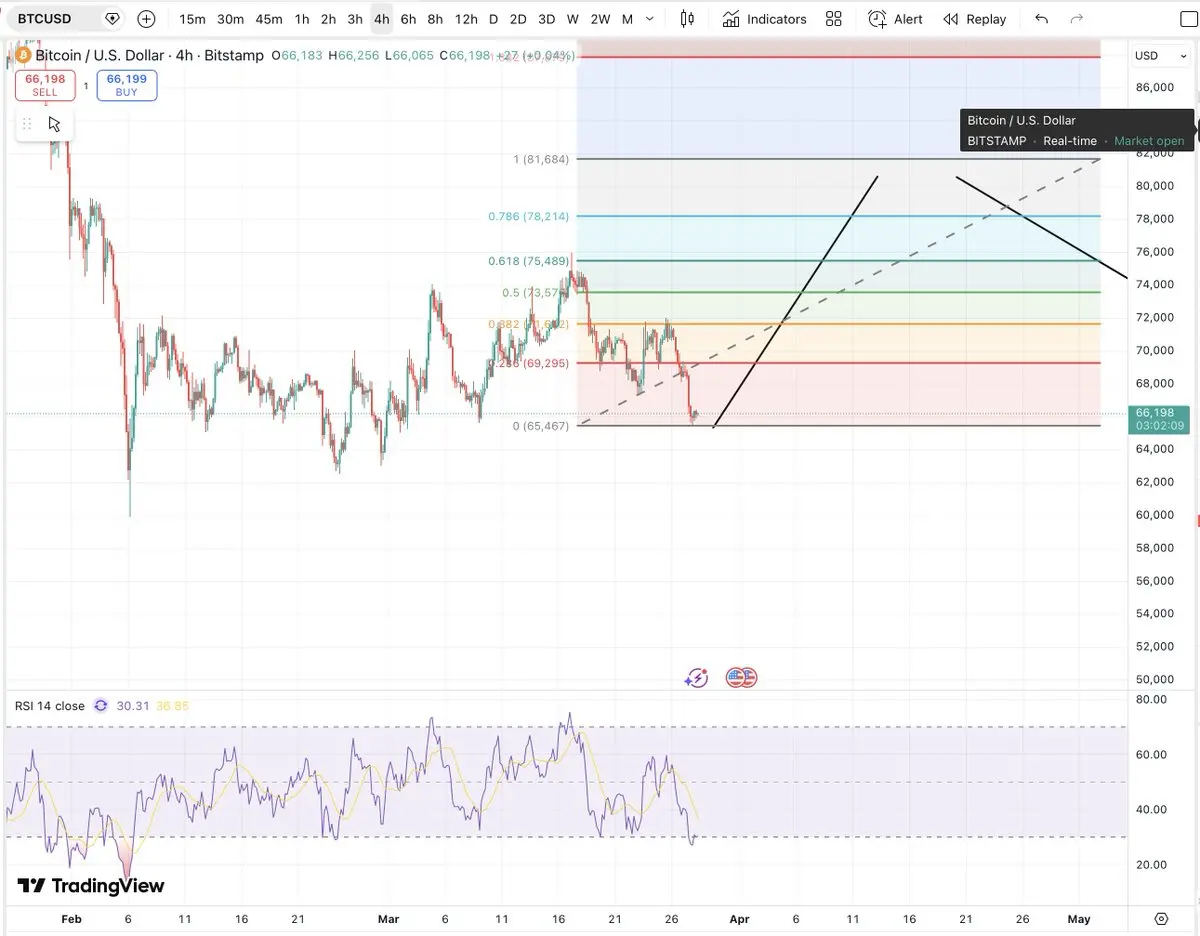Click the 80.00 level on the RSI scale
The image size is (1200, 936).
point(1152,700)
